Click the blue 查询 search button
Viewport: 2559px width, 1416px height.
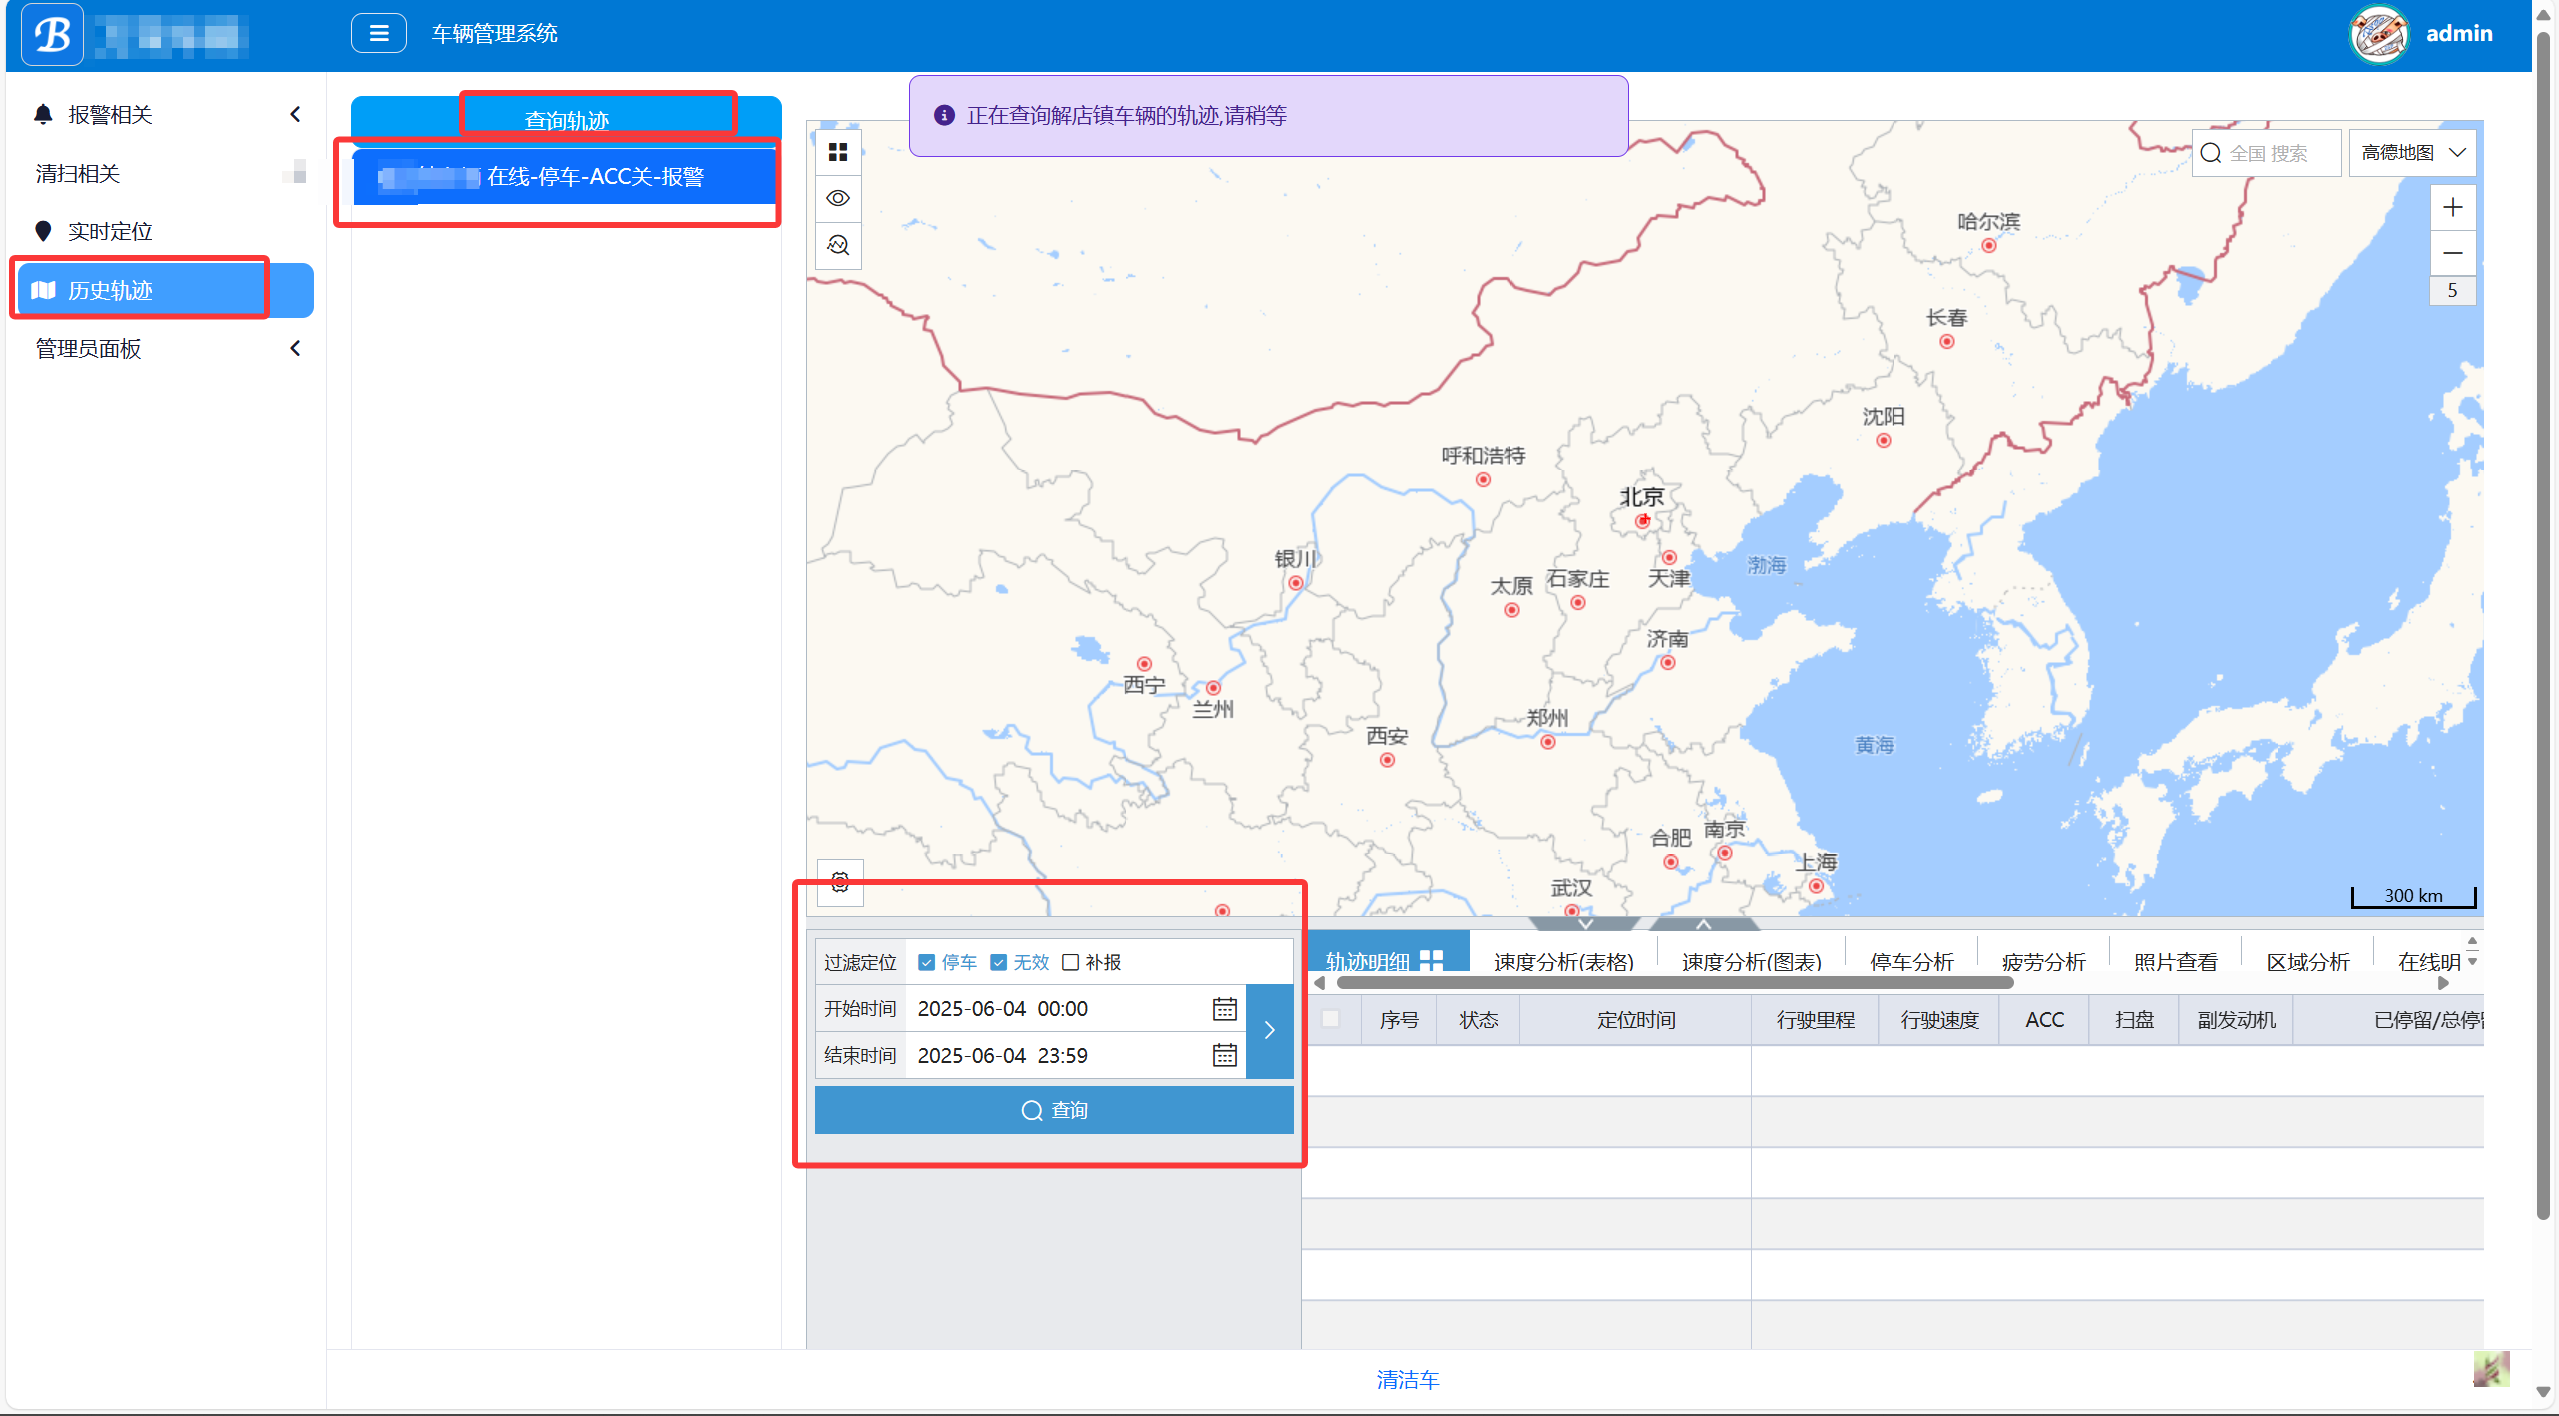1054,1110
